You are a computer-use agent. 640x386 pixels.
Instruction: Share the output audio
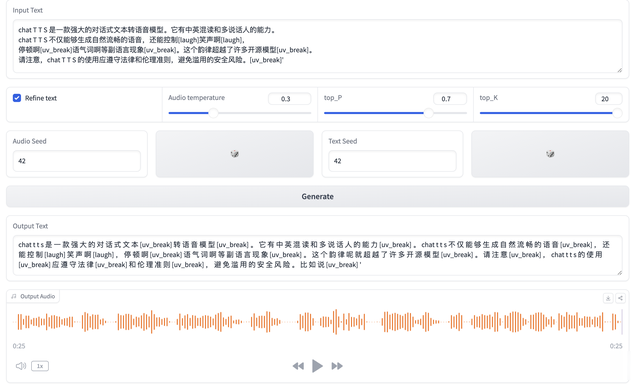pos(620,298)
